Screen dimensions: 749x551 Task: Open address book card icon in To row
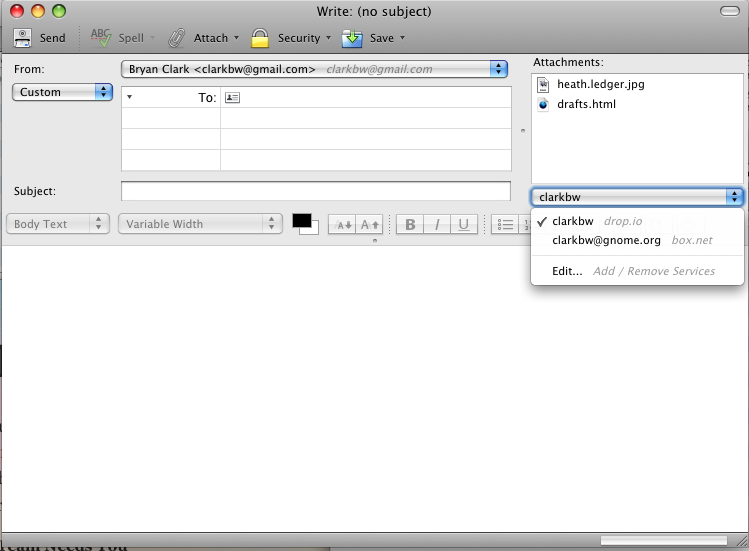[232, 97]
